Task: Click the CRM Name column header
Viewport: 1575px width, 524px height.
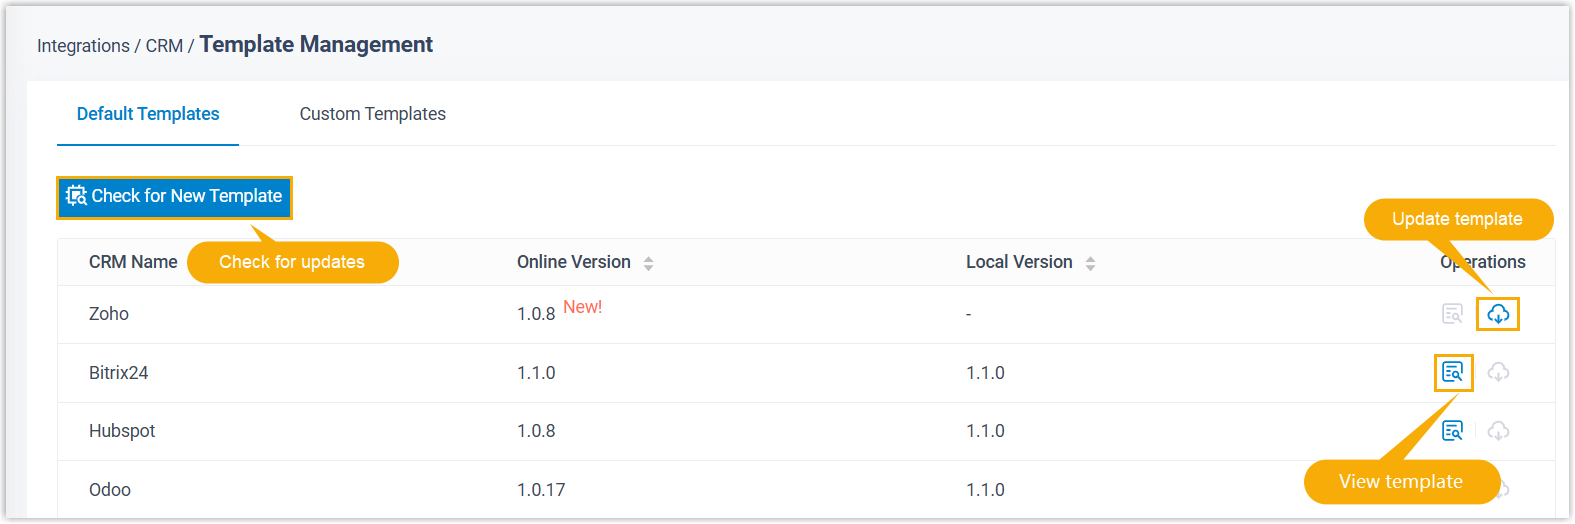Action: (133, 262)
